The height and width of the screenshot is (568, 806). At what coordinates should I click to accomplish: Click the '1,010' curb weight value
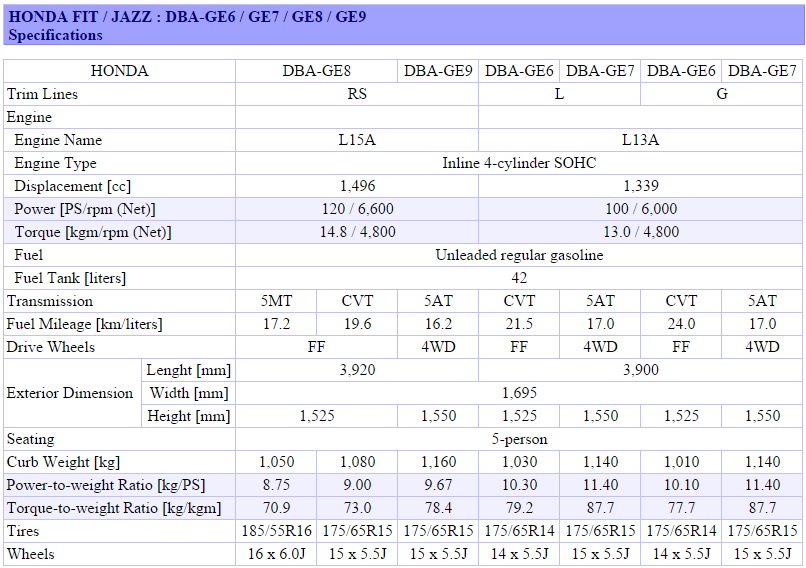(x=682, y=462)
